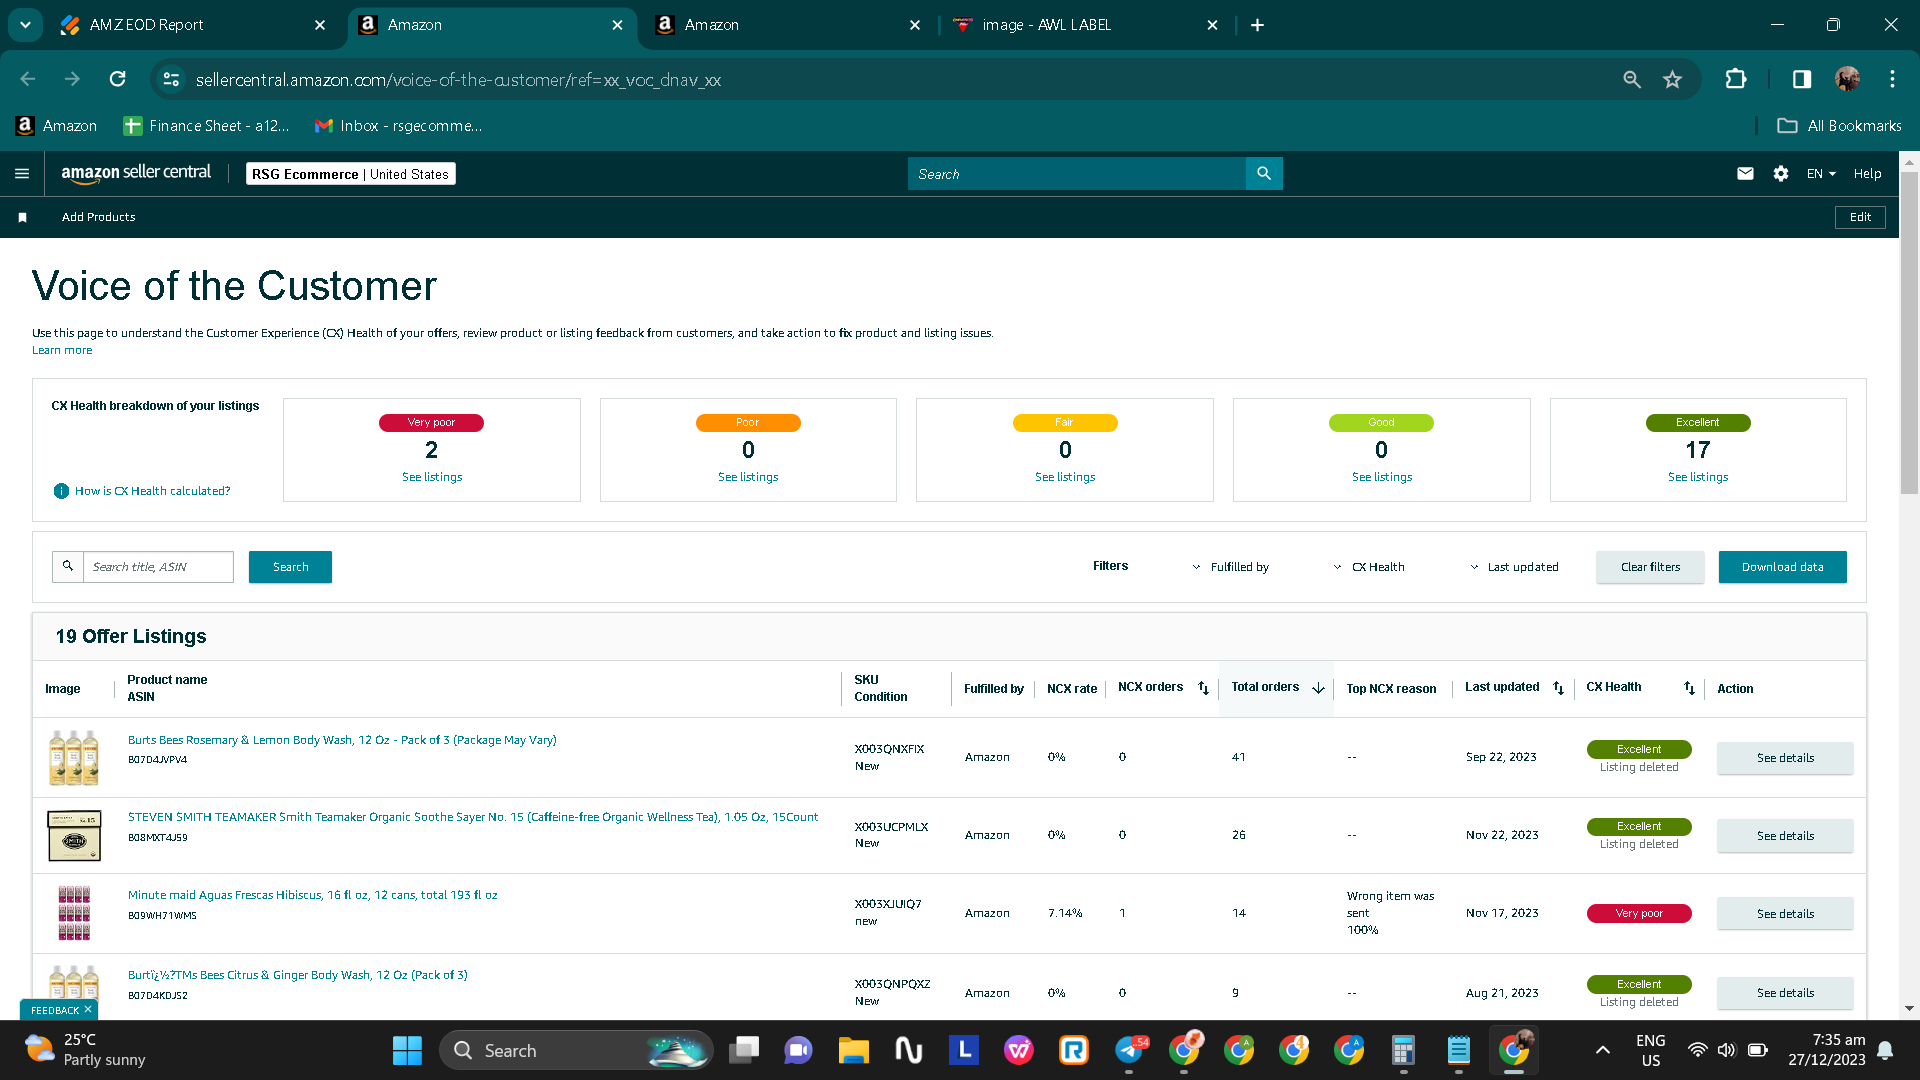This screenshot has height=1080, width=1920.
Task: Open Calculator from taskbar
Action: (1403, 1050)
